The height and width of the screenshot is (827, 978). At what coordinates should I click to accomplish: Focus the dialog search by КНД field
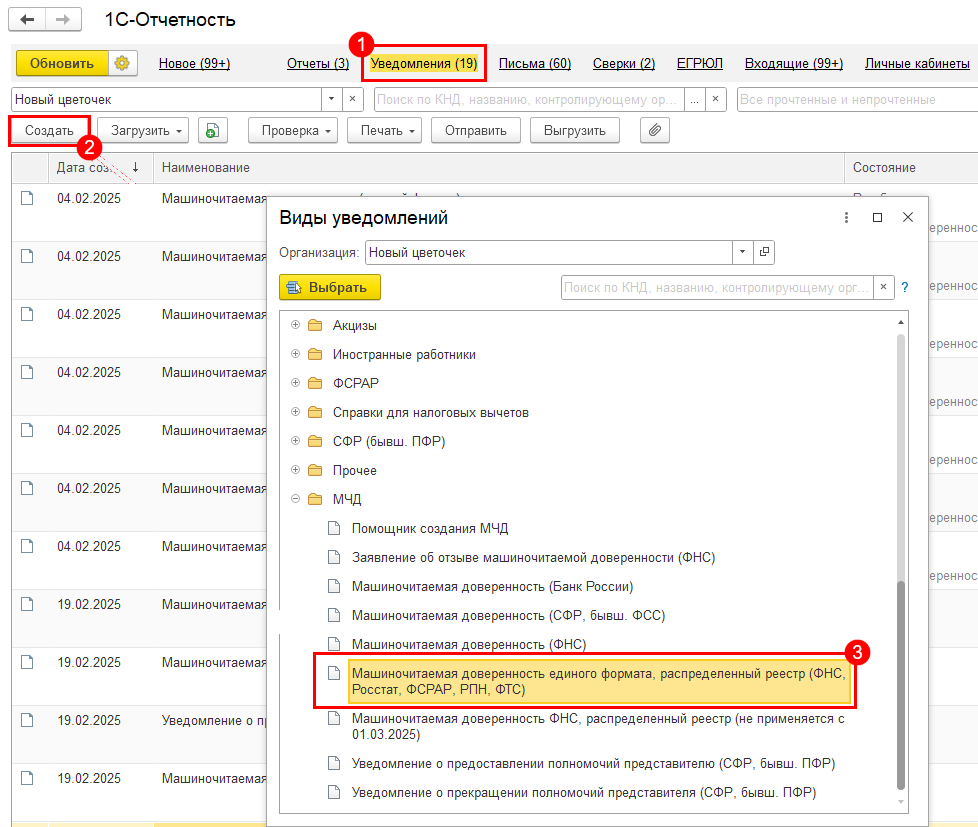717,287
